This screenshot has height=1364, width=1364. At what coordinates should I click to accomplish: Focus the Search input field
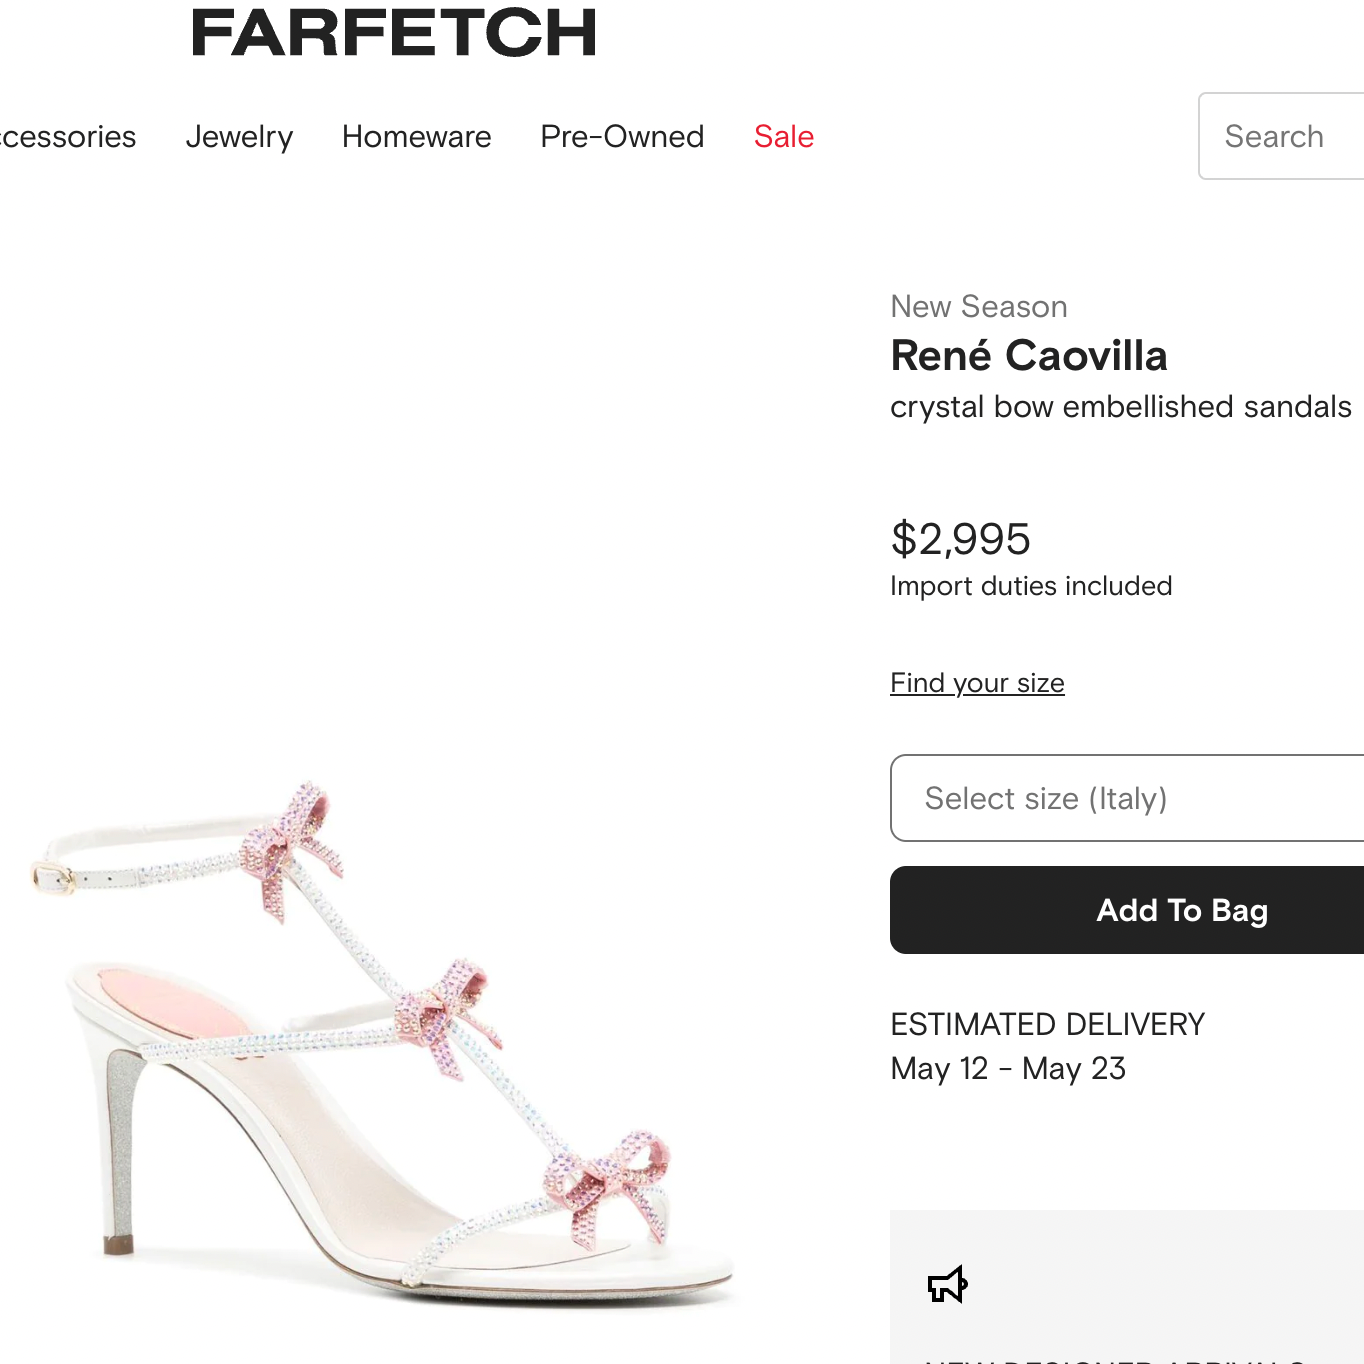[1284, 136]
